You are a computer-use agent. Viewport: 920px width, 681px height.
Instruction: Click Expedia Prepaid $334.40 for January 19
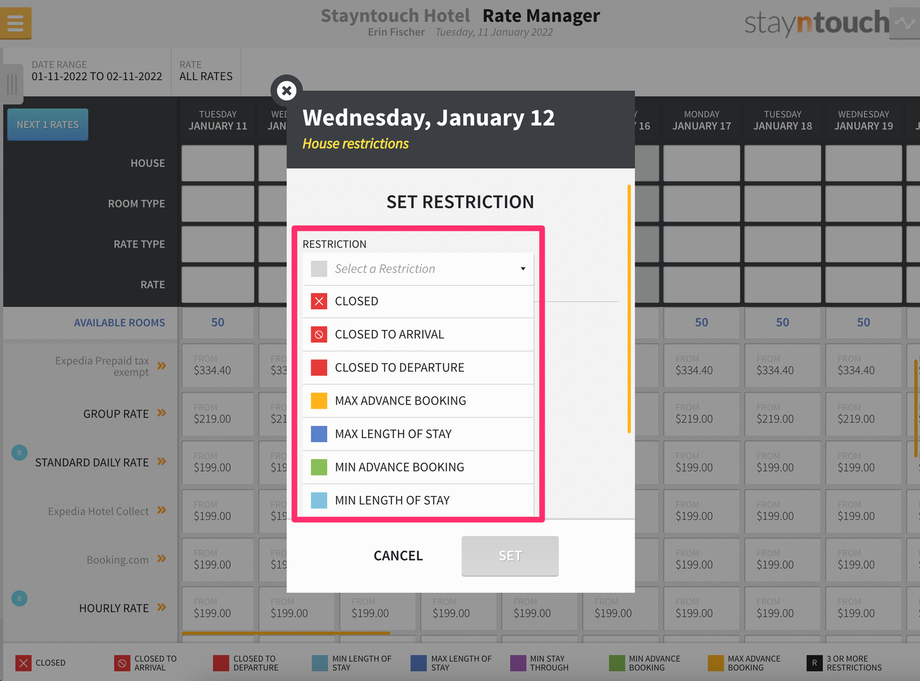[863, 365]
